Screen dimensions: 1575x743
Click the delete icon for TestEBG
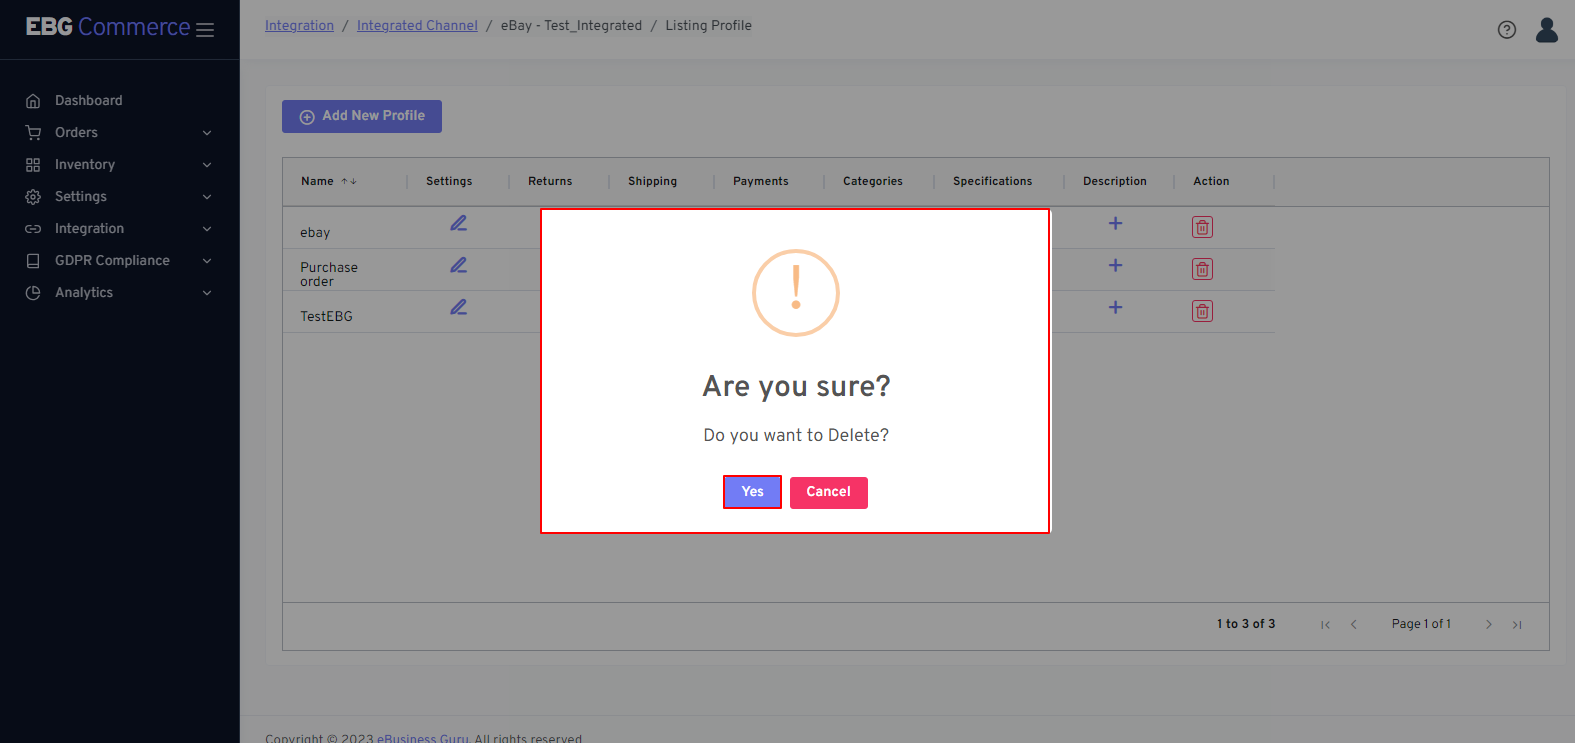(1202, 311)
